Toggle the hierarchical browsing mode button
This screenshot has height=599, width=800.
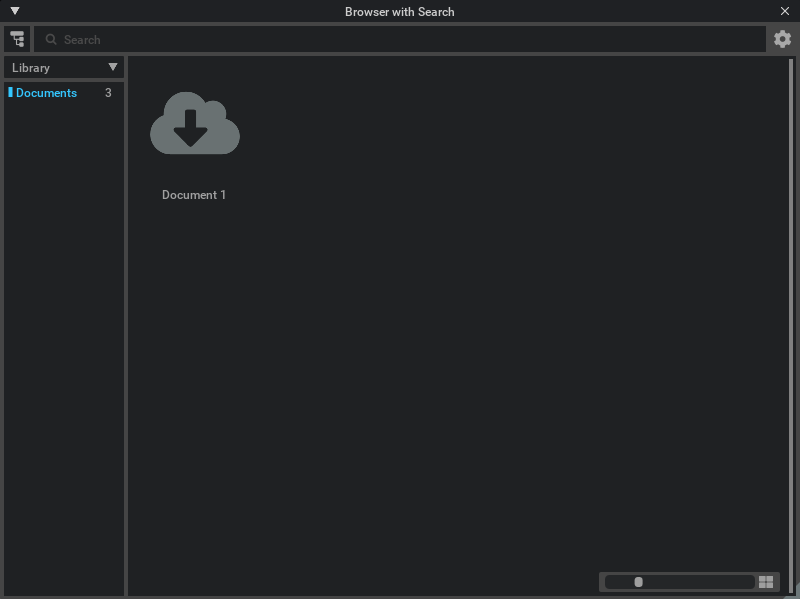point(17,38)
